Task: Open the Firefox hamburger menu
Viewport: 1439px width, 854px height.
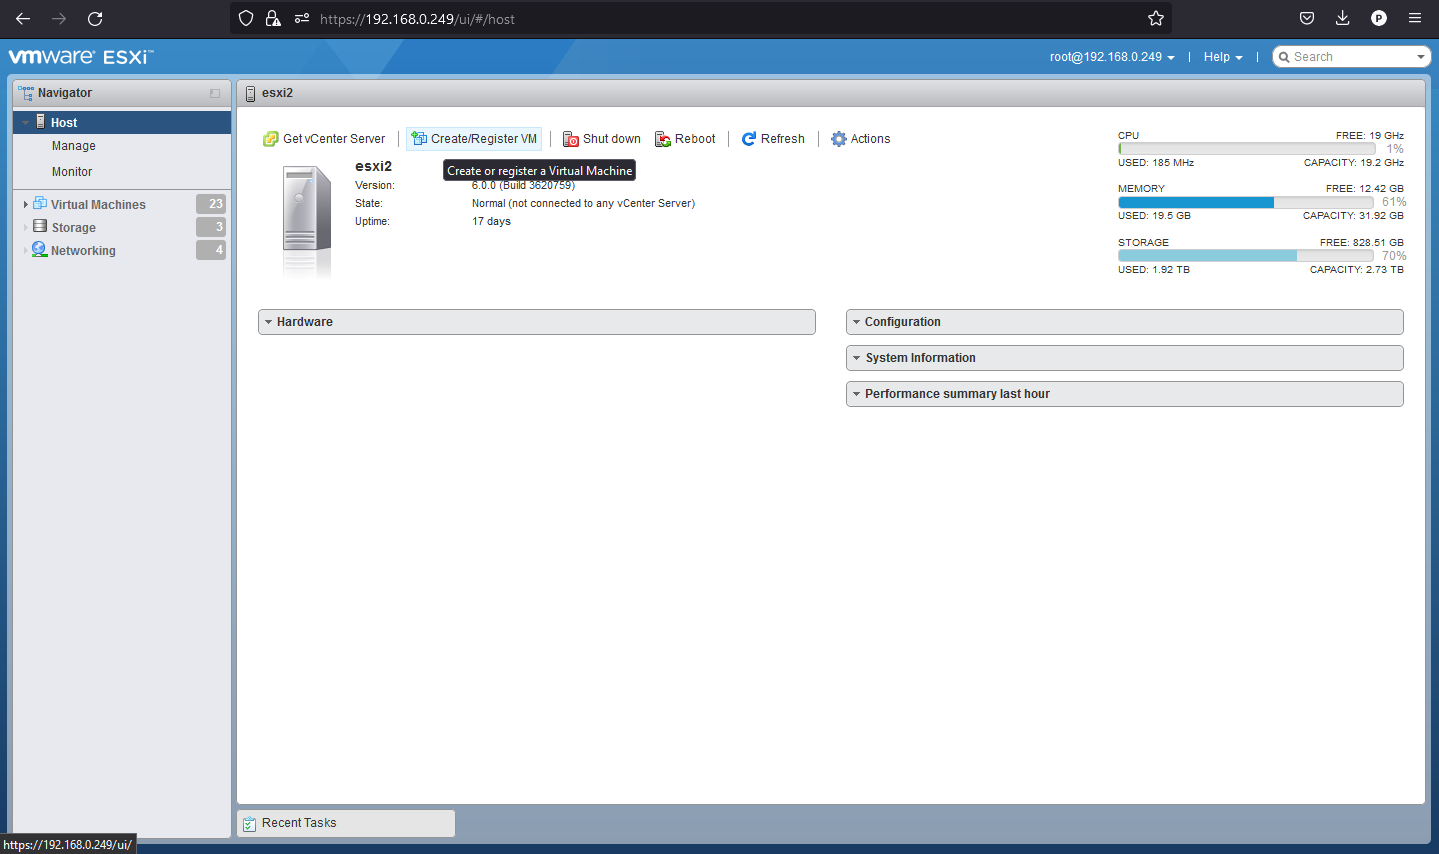Action: (1415, 18)
